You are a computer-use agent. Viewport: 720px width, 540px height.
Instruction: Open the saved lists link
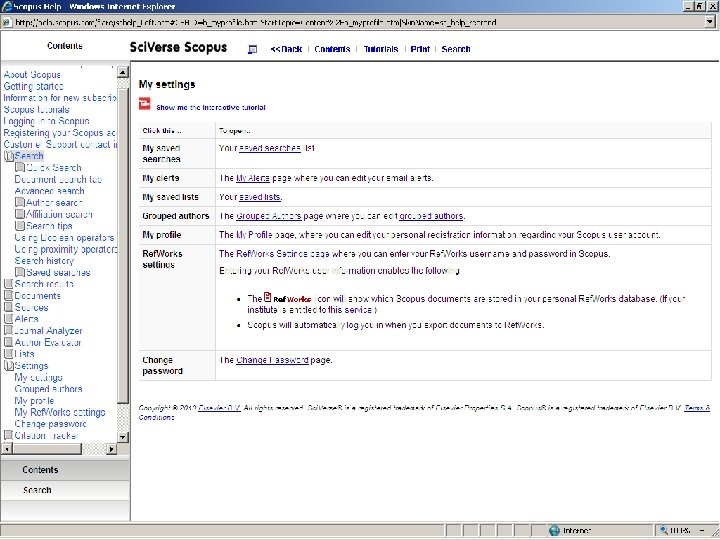259,197
